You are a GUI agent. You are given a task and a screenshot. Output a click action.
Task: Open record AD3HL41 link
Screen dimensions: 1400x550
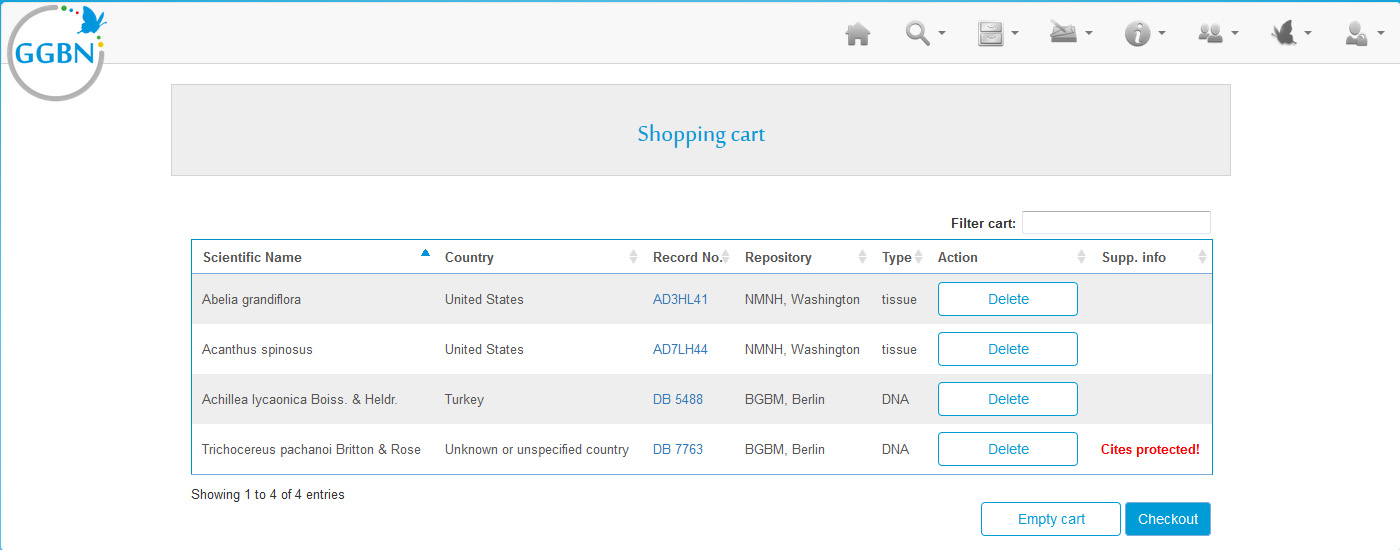(x=680, y=299)
